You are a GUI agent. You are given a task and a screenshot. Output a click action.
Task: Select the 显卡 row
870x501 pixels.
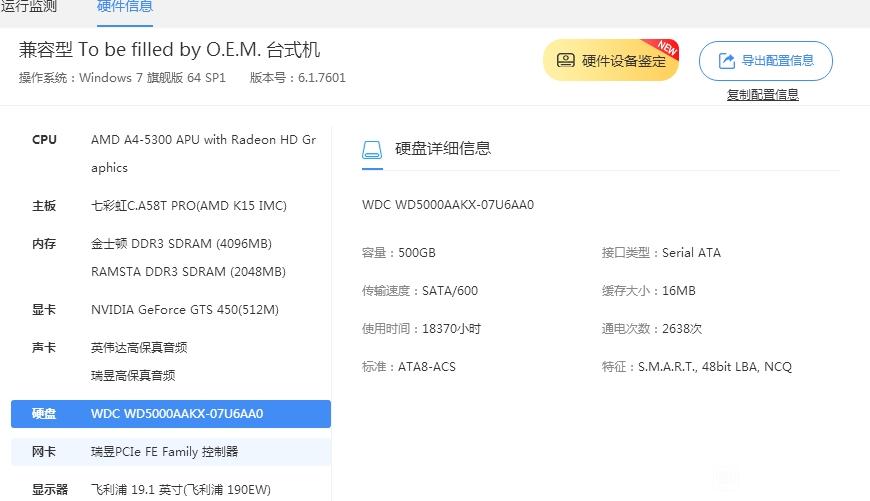pos(171,310)
